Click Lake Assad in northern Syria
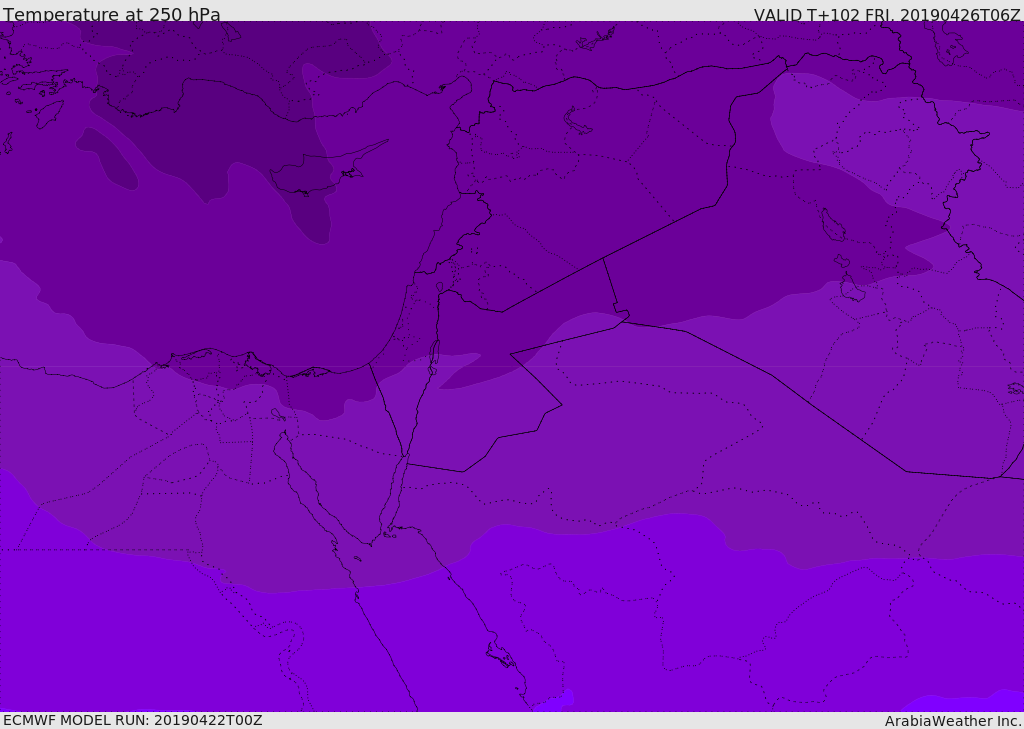Screen dimensions: 1024x729 [x=579, y=121]
